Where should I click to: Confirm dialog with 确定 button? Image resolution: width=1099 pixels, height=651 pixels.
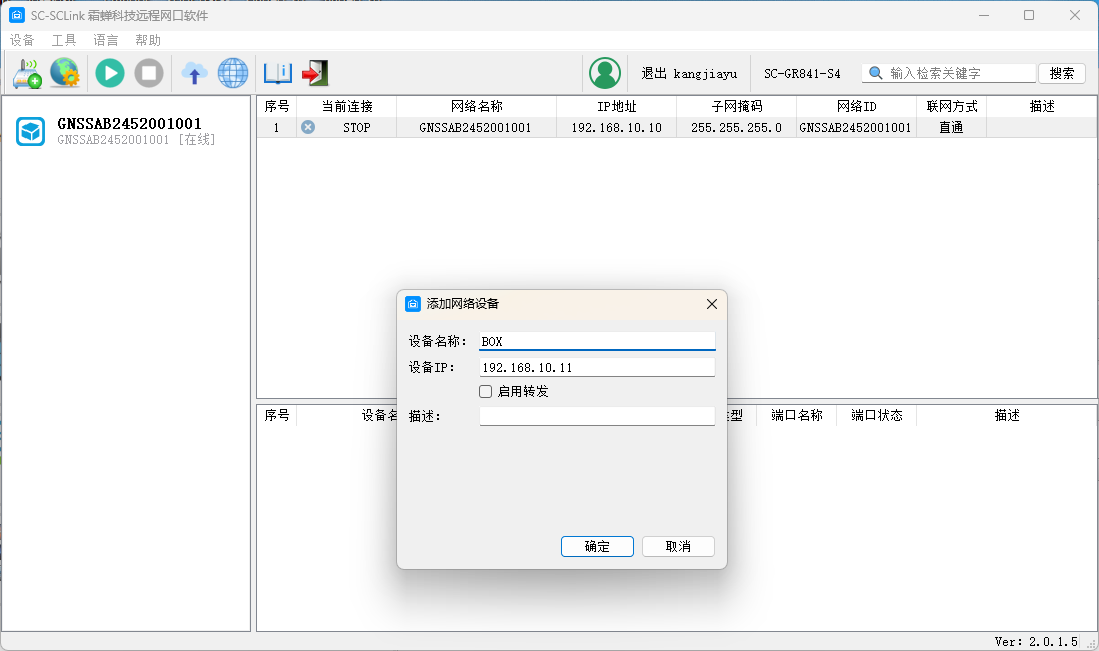click(x=597, y=546)
